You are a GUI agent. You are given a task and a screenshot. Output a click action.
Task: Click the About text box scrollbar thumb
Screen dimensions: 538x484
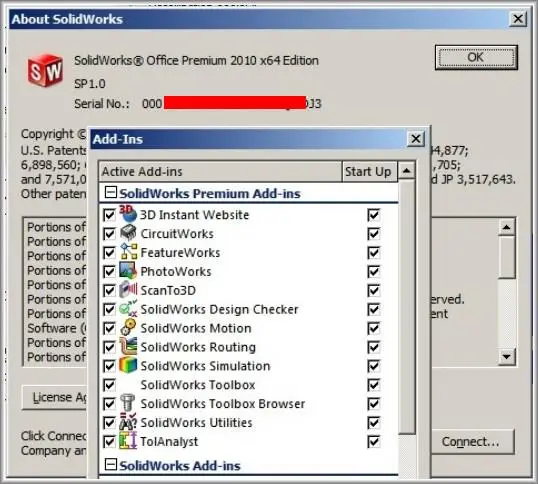(507, 257)
